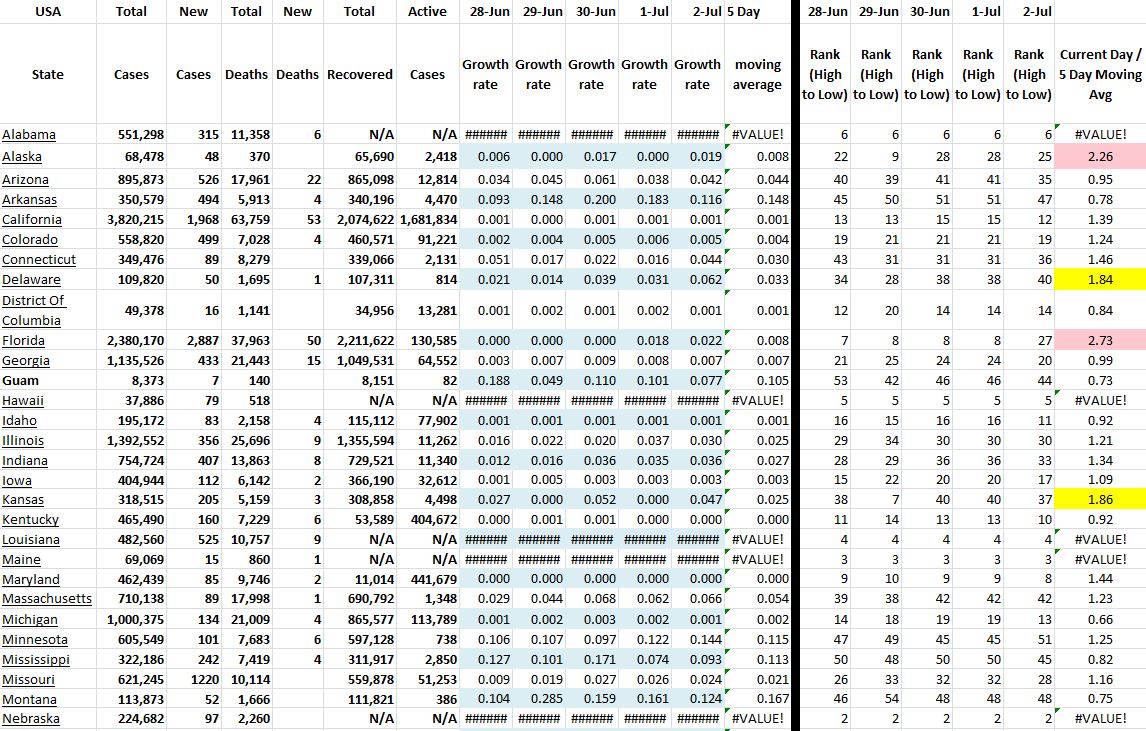Select the 'moving average' column header cell
Screen dimensions: 1146x731
757,75
